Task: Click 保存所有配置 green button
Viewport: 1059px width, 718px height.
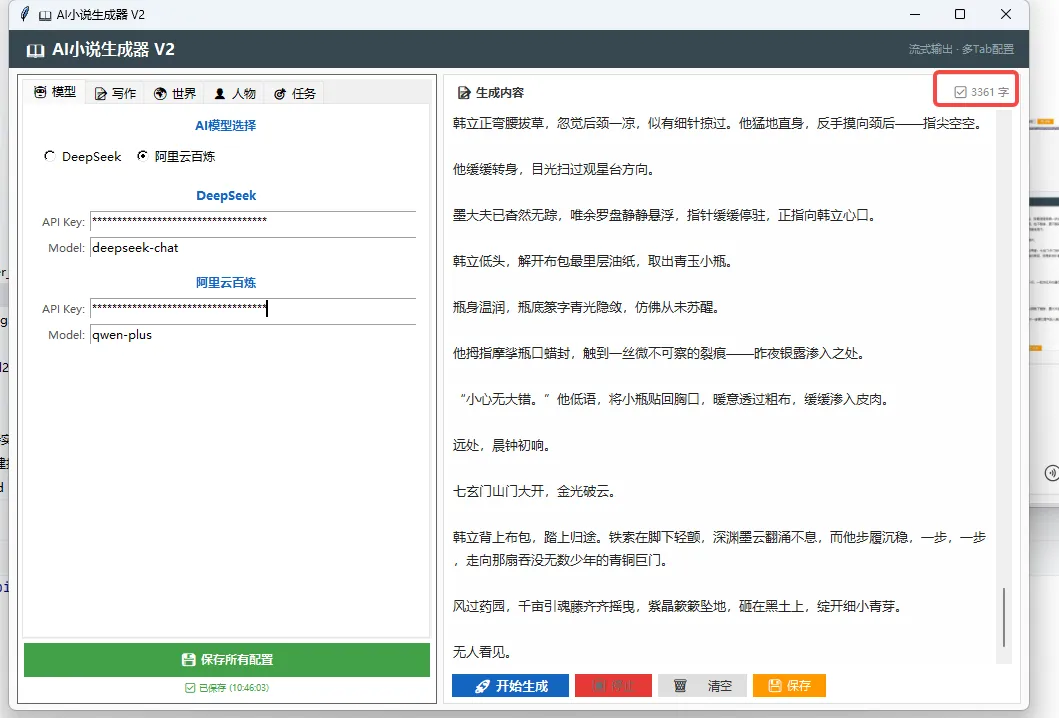Action: 227,660
